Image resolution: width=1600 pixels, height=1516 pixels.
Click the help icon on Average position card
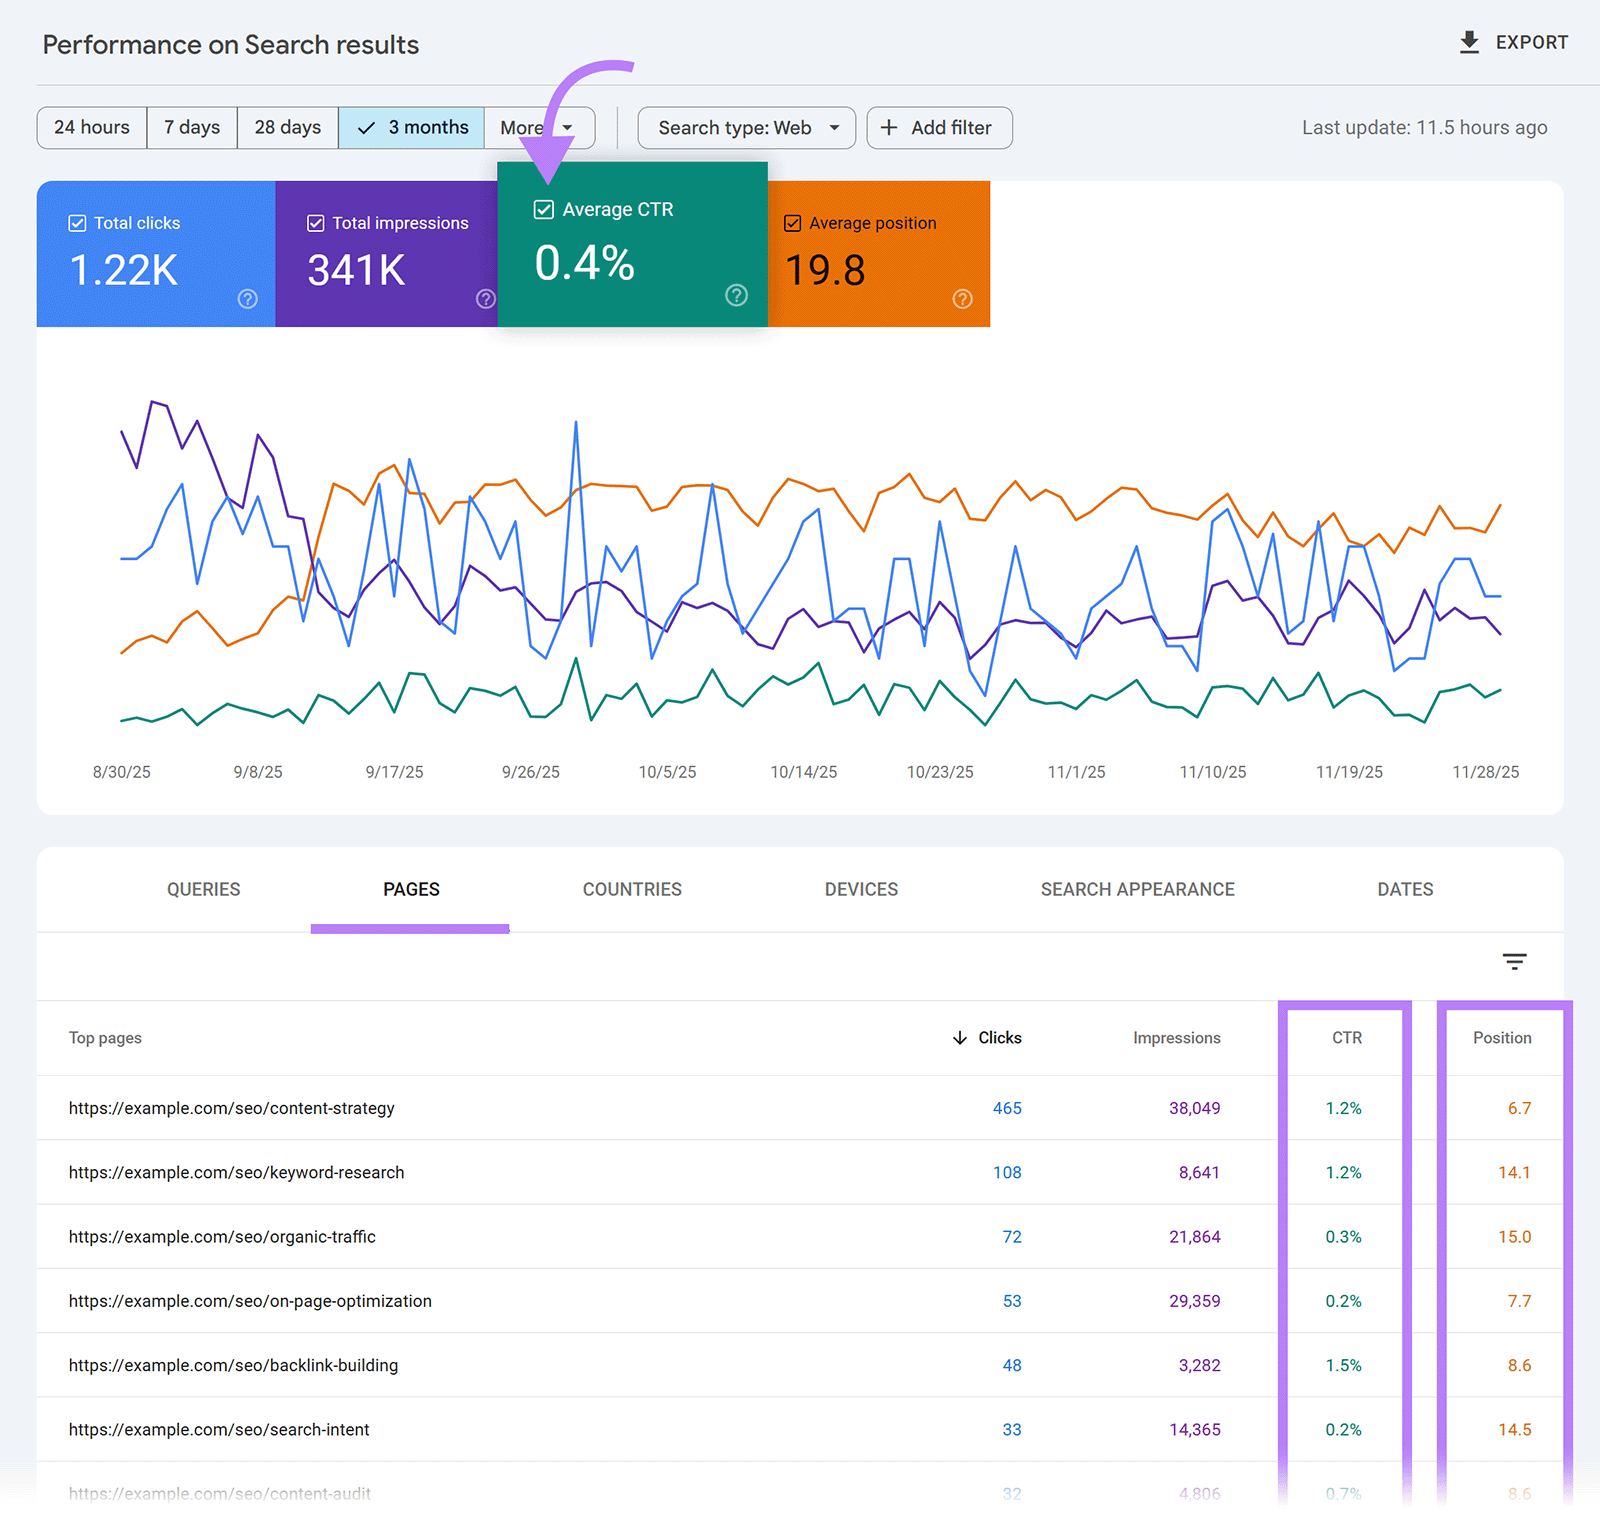coord(961,298)
